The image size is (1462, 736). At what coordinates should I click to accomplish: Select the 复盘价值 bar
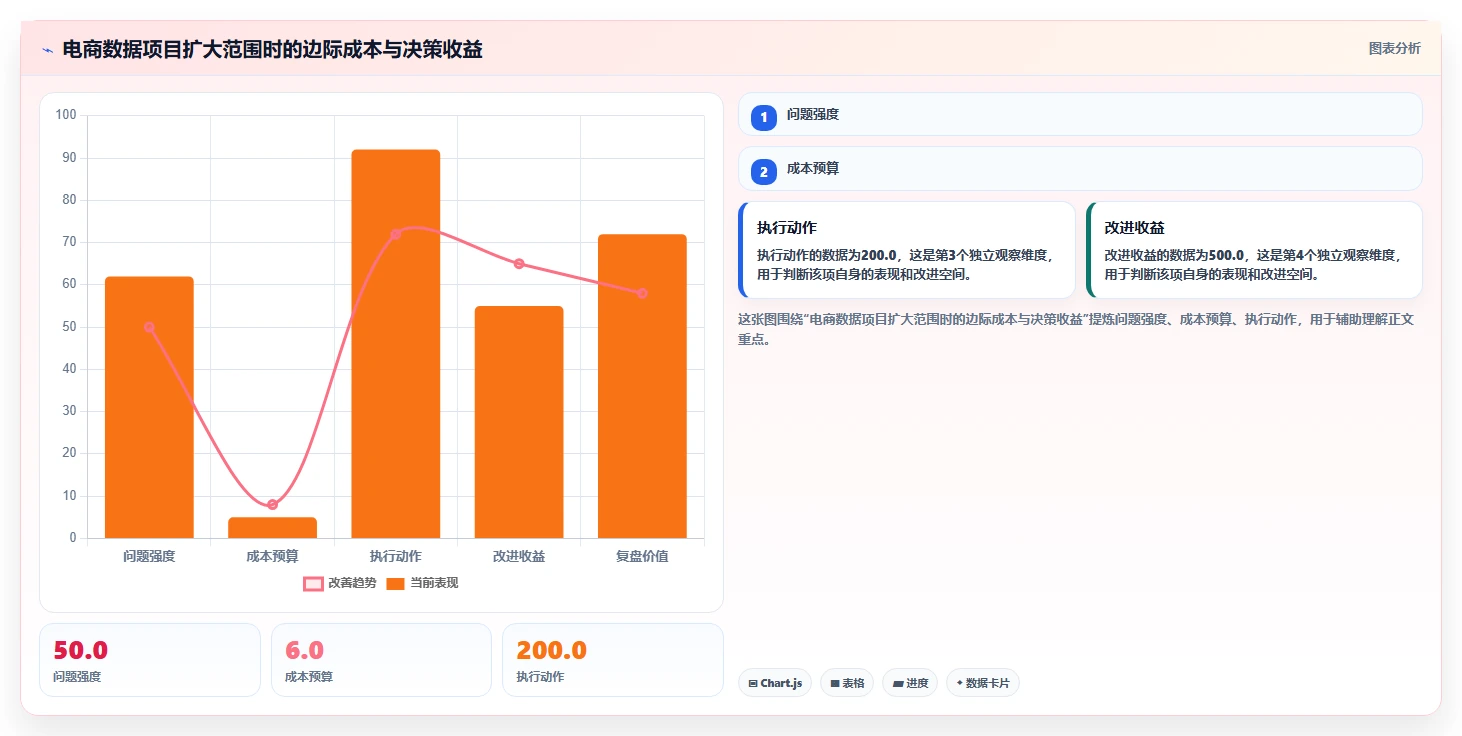pos(642,386)
